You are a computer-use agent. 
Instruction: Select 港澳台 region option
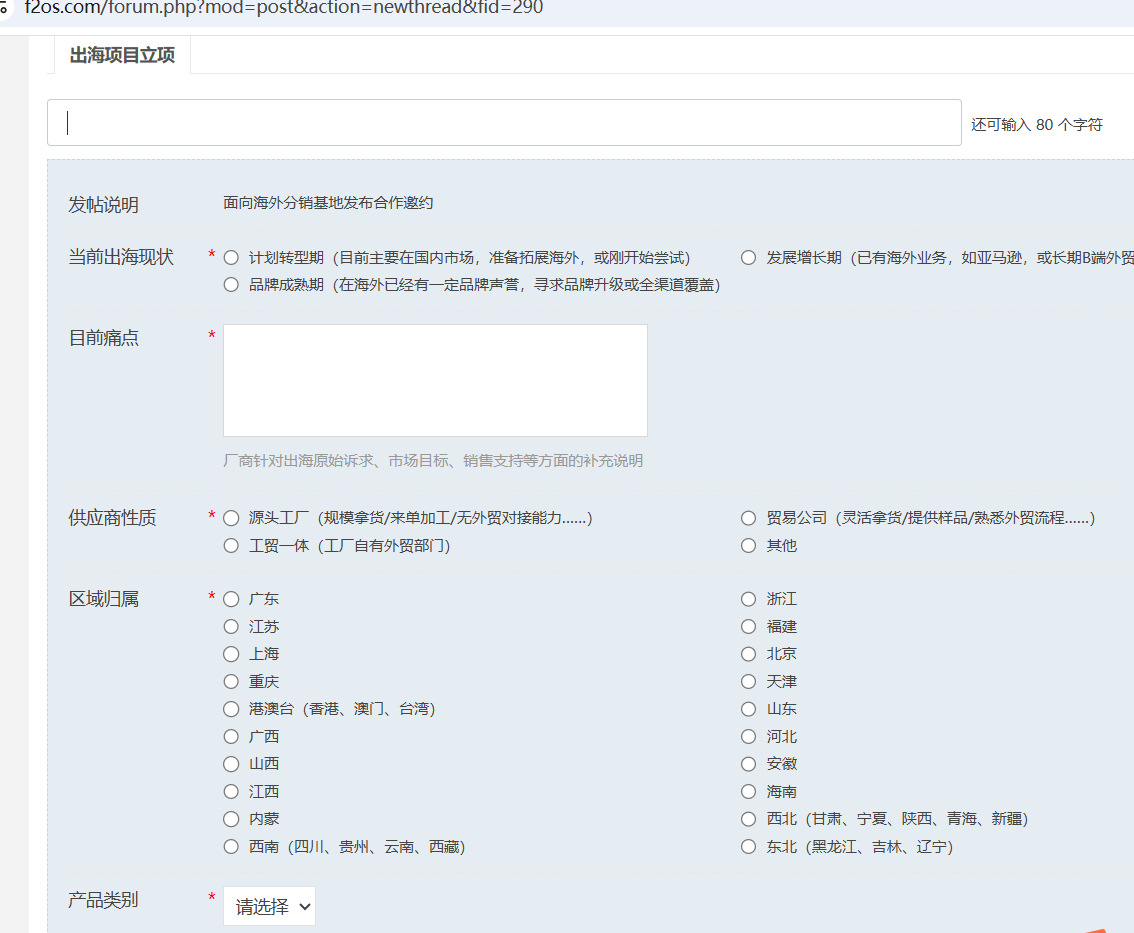pyautogui.click(x=232, y=709)
